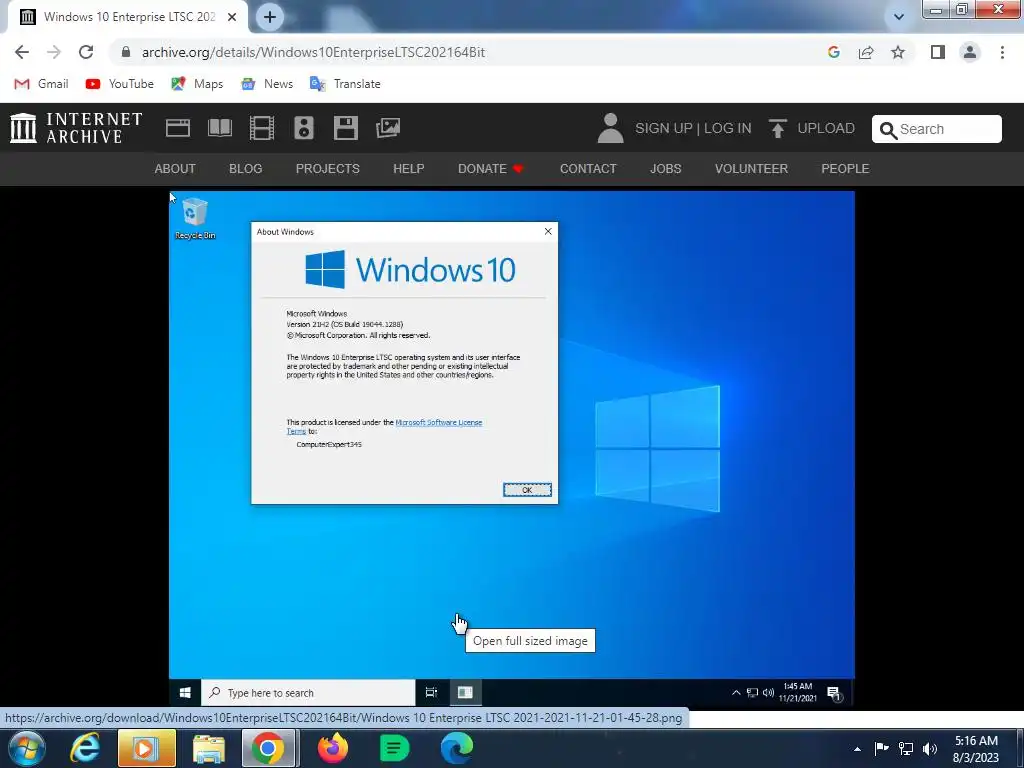Open File Explorer from the taskbar
Viewport: 1024px width, 768px height.
click(x=208, y=748)
